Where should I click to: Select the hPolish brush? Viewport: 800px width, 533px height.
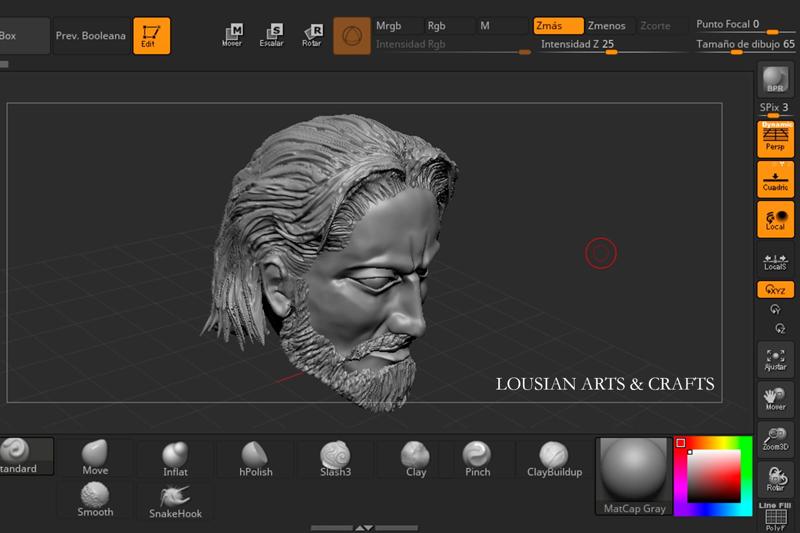[256, 459]
